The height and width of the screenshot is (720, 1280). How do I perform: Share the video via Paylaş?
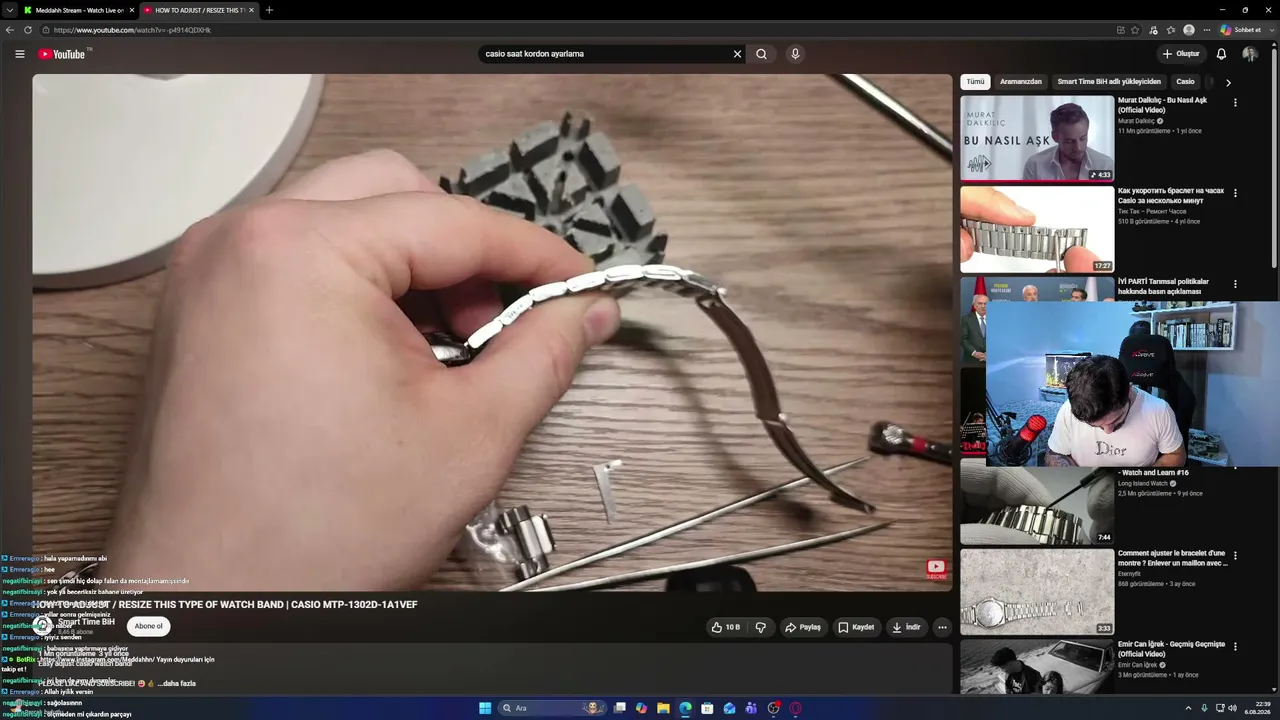[803, 627]
